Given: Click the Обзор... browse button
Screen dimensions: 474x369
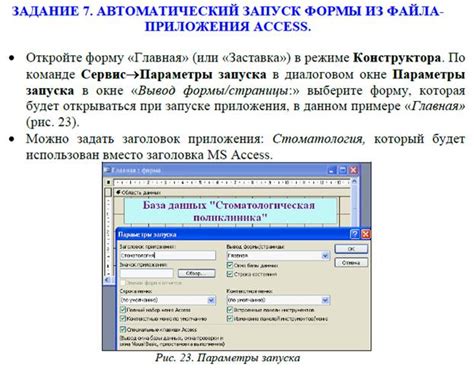Looking at the screenshot, I should click(196, 273).
